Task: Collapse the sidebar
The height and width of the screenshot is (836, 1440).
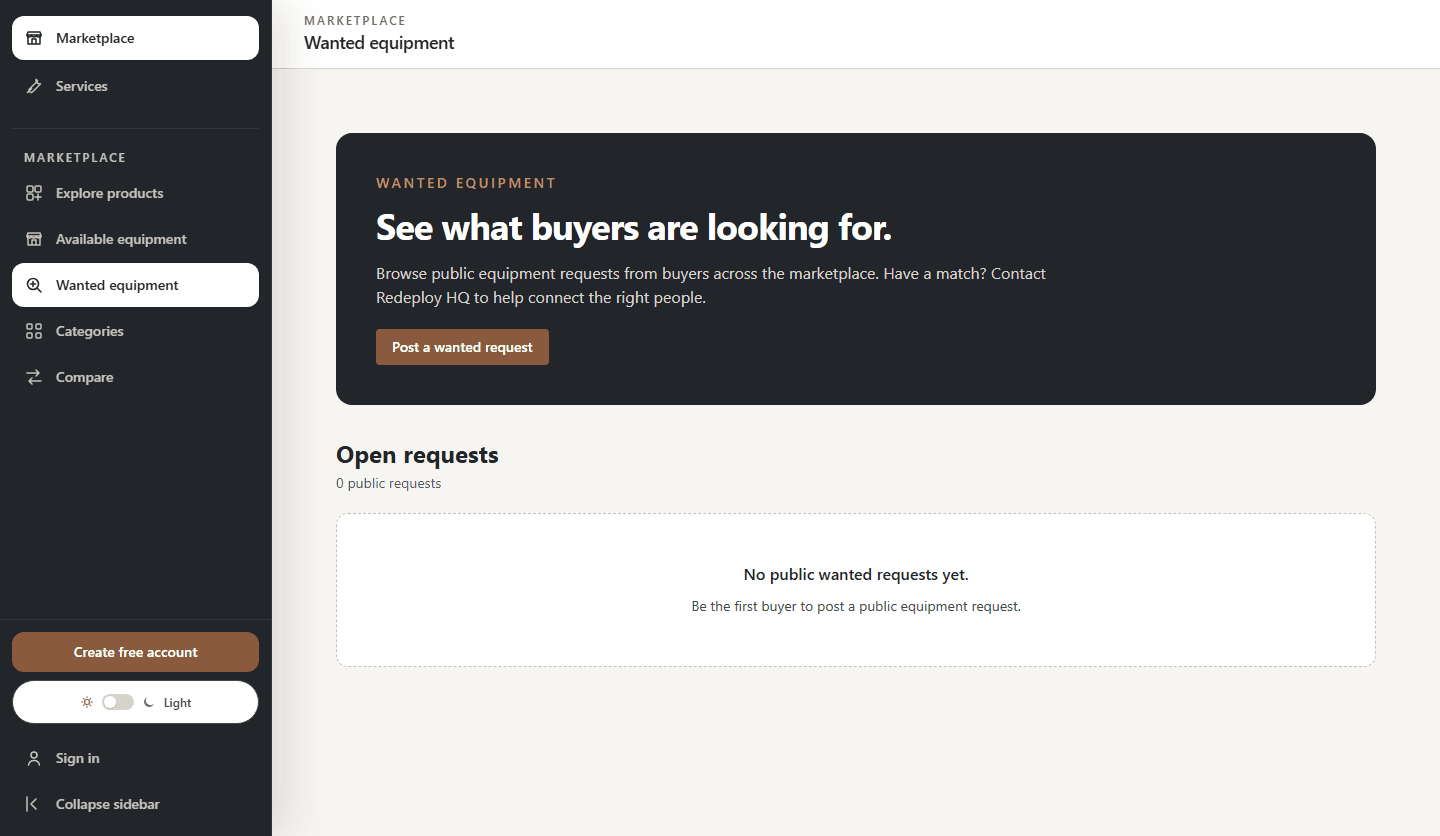Action: pos(135,804)
